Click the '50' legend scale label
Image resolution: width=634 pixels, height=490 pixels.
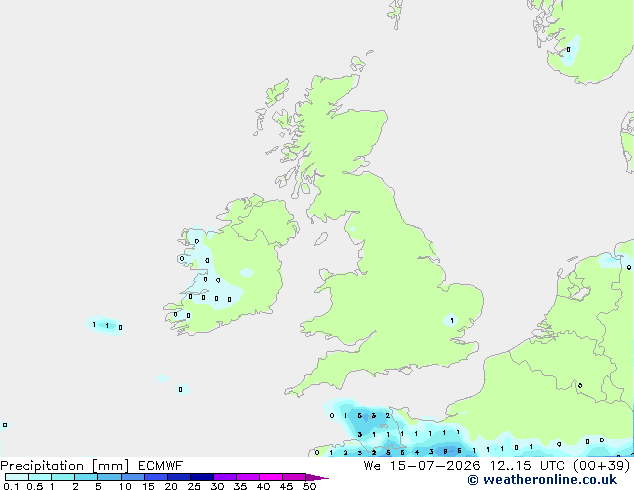click(x=309, y=486)
